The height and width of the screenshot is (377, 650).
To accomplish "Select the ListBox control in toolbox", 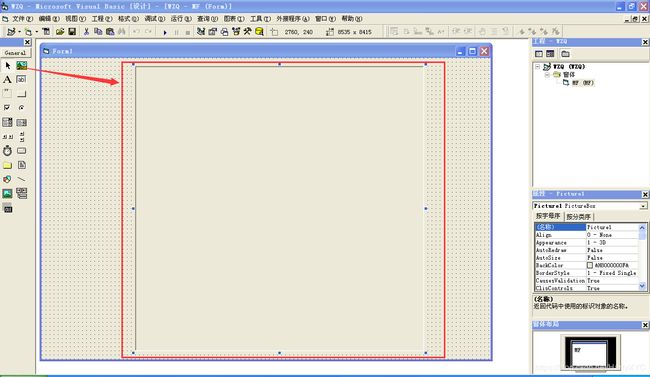I will pos(22,122).
